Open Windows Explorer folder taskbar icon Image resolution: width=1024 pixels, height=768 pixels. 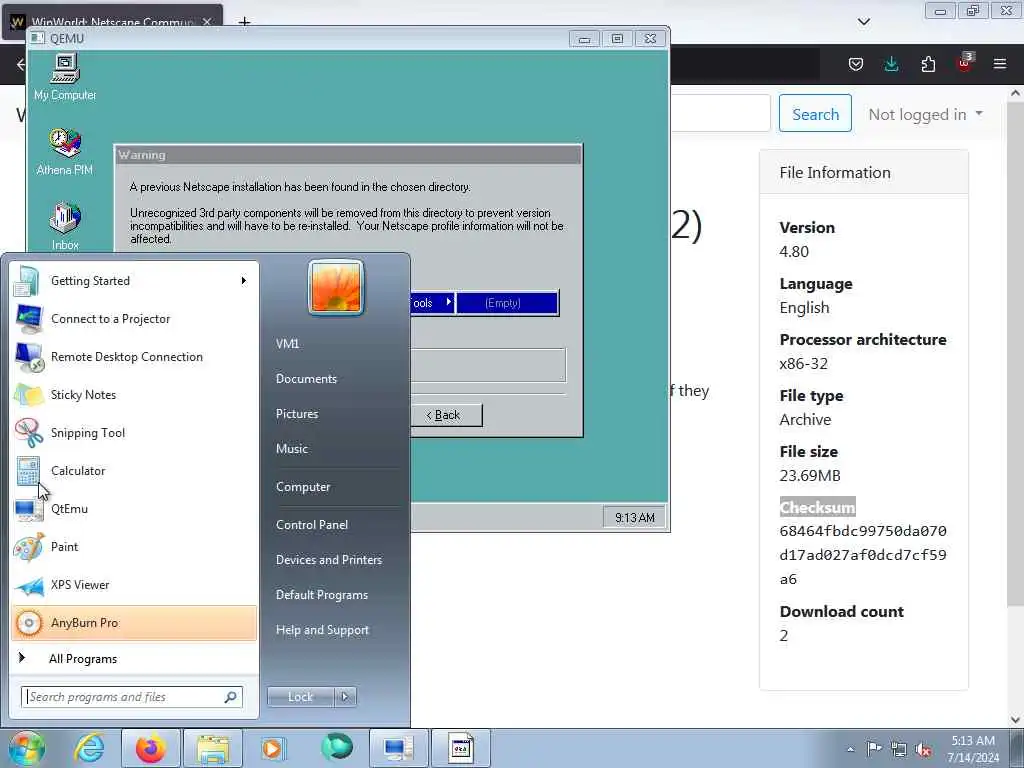coord(213,748)
